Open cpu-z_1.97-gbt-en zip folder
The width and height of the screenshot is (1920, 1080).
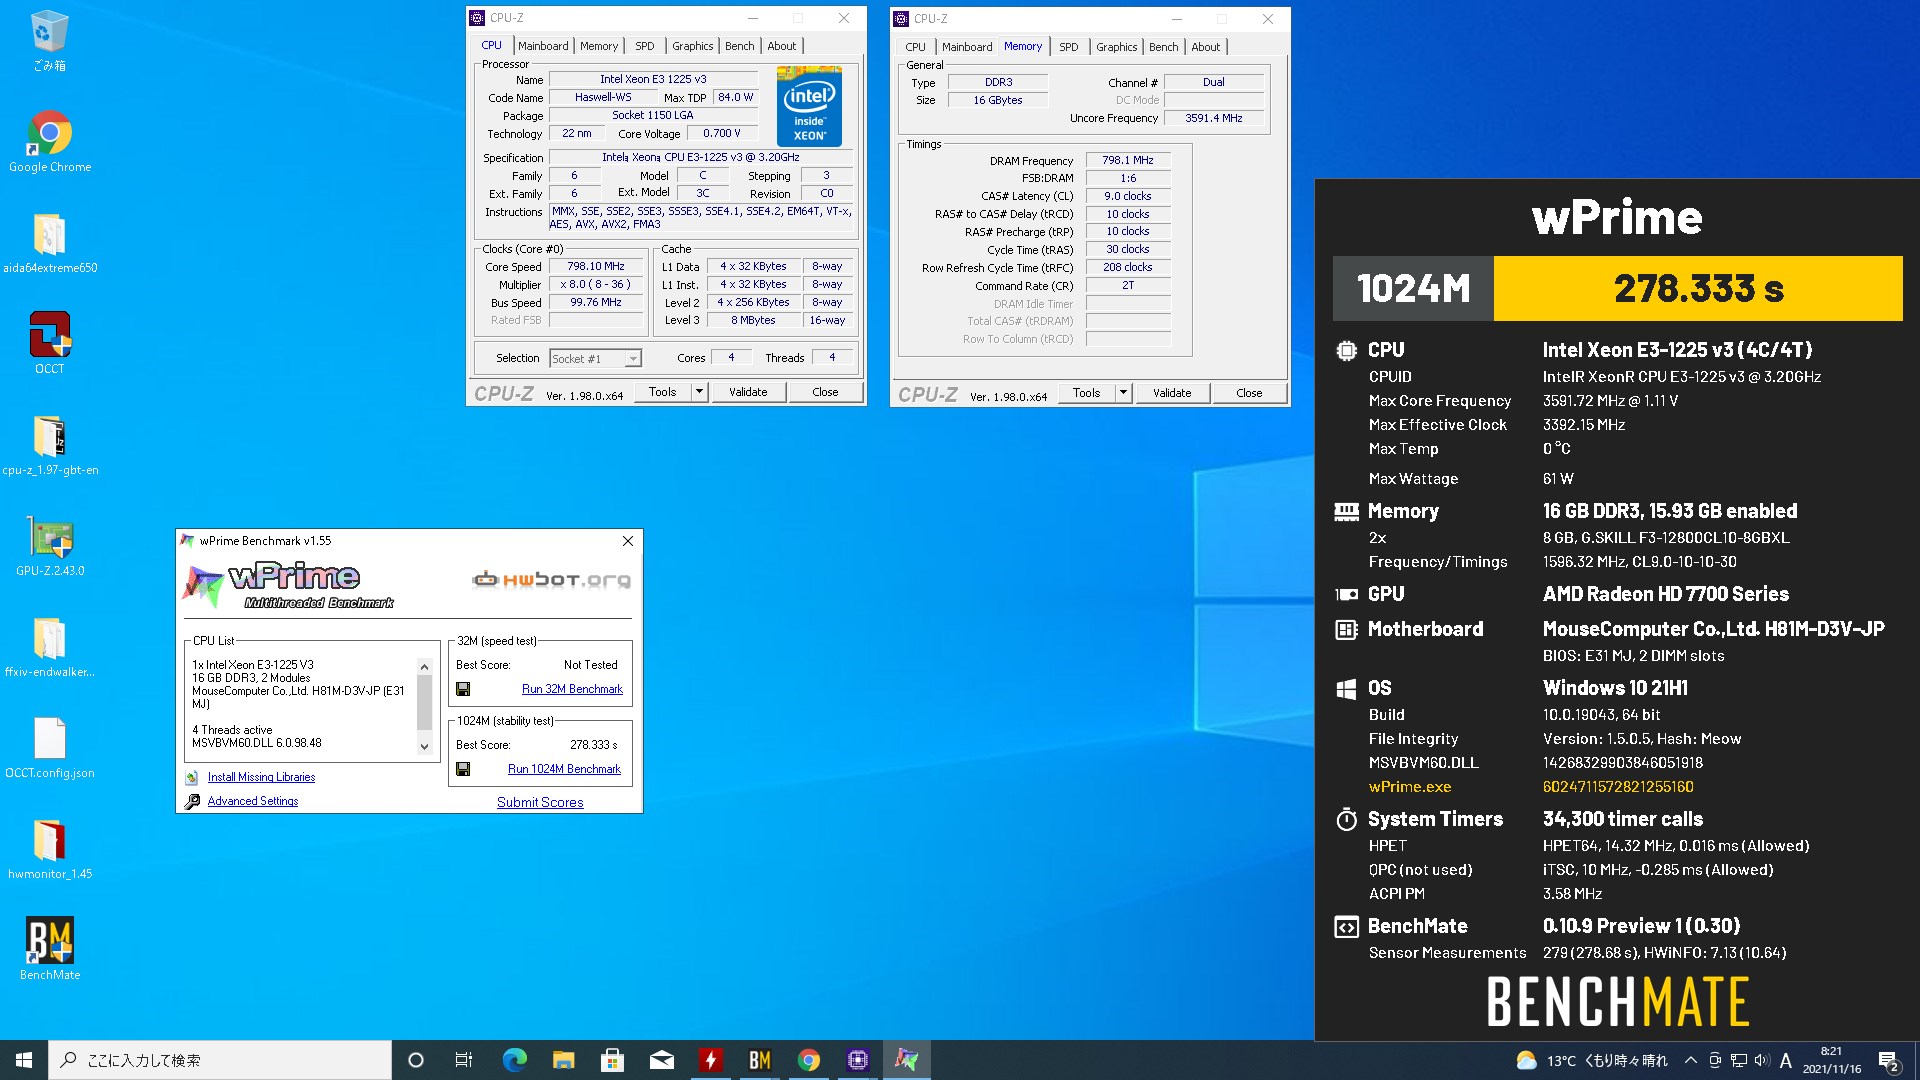tap(49, 445)
